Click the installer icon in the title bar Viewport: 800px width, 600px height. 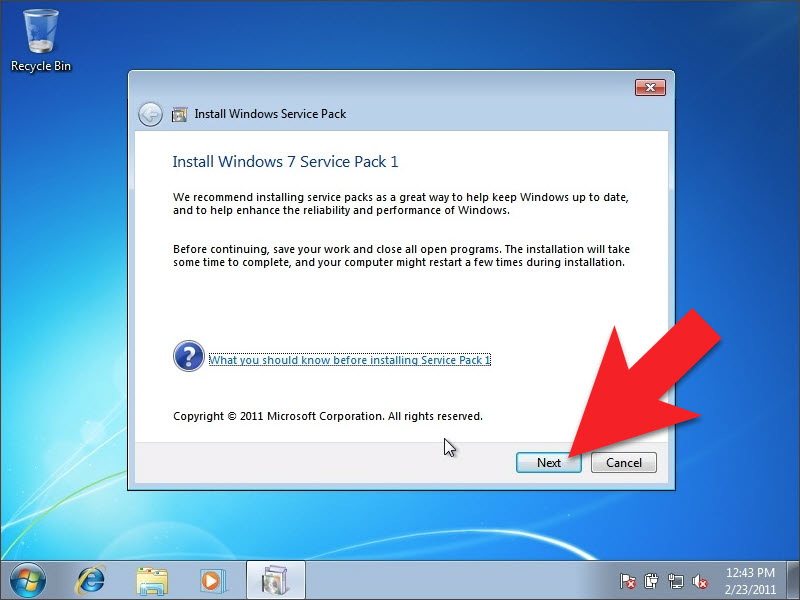point(179,114)
